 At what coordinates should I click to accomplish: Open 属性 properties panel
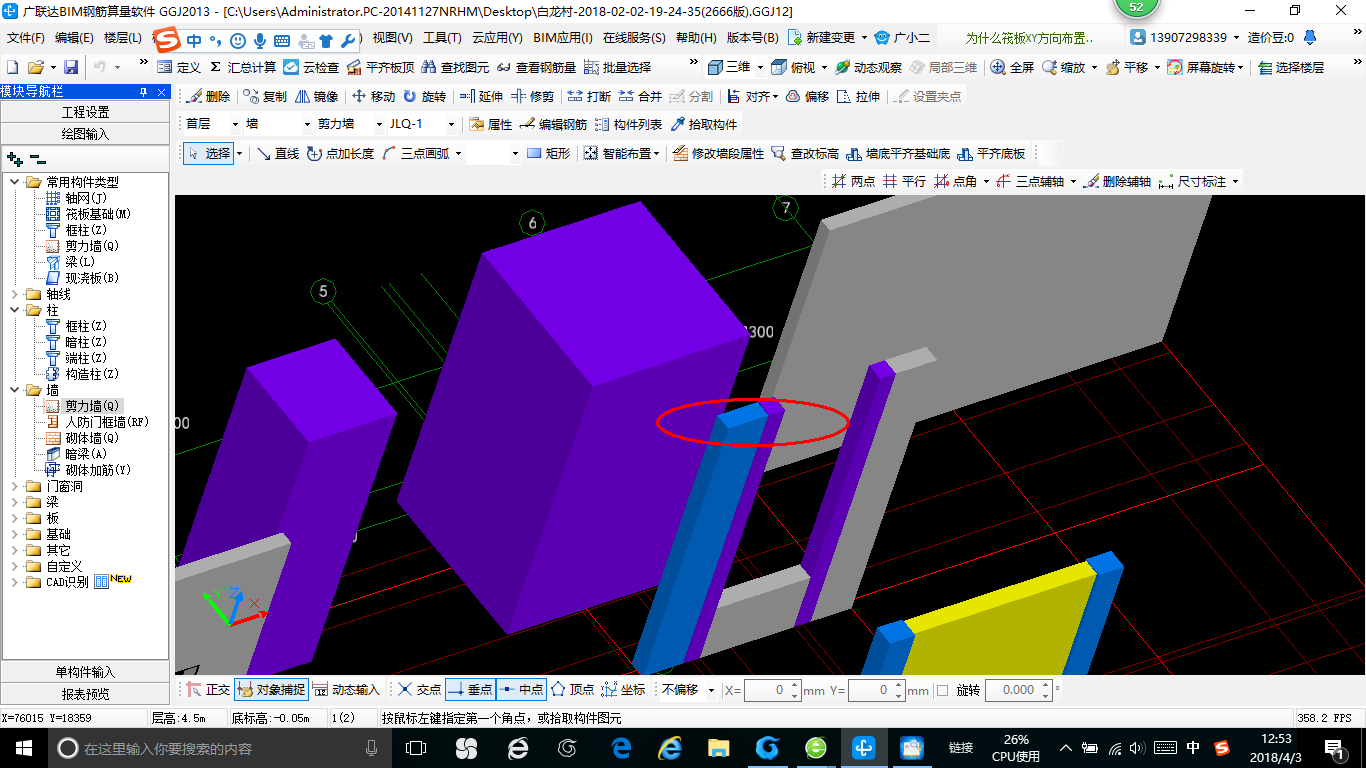point(490,125)
